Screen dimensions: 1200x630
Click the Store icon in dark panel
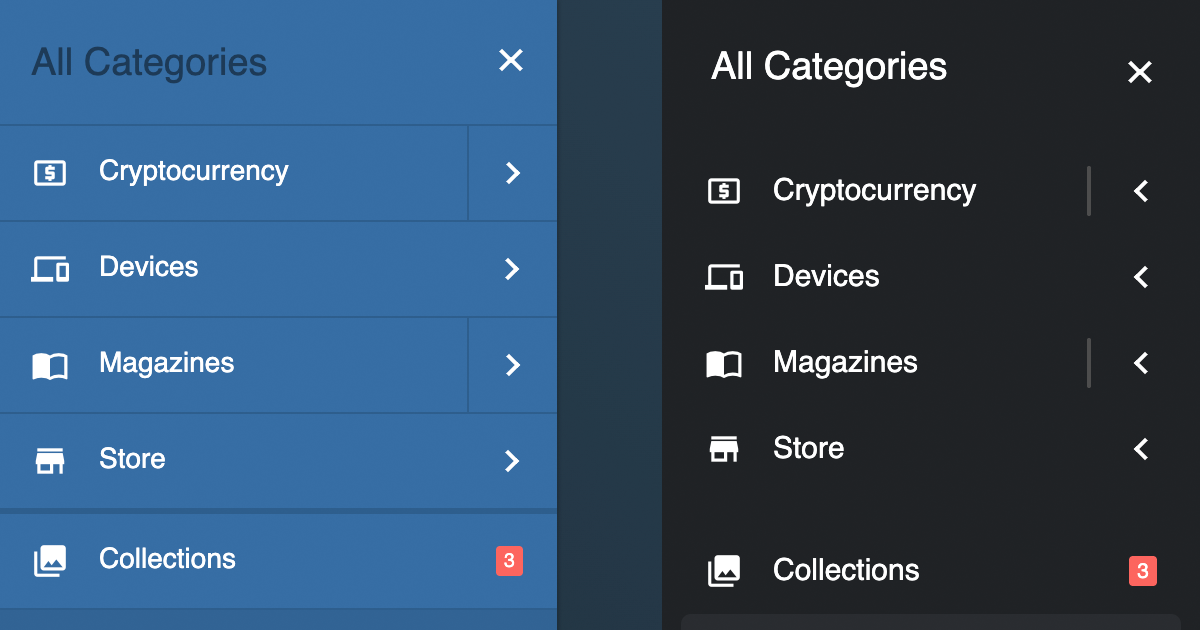(x=724, y=449)
